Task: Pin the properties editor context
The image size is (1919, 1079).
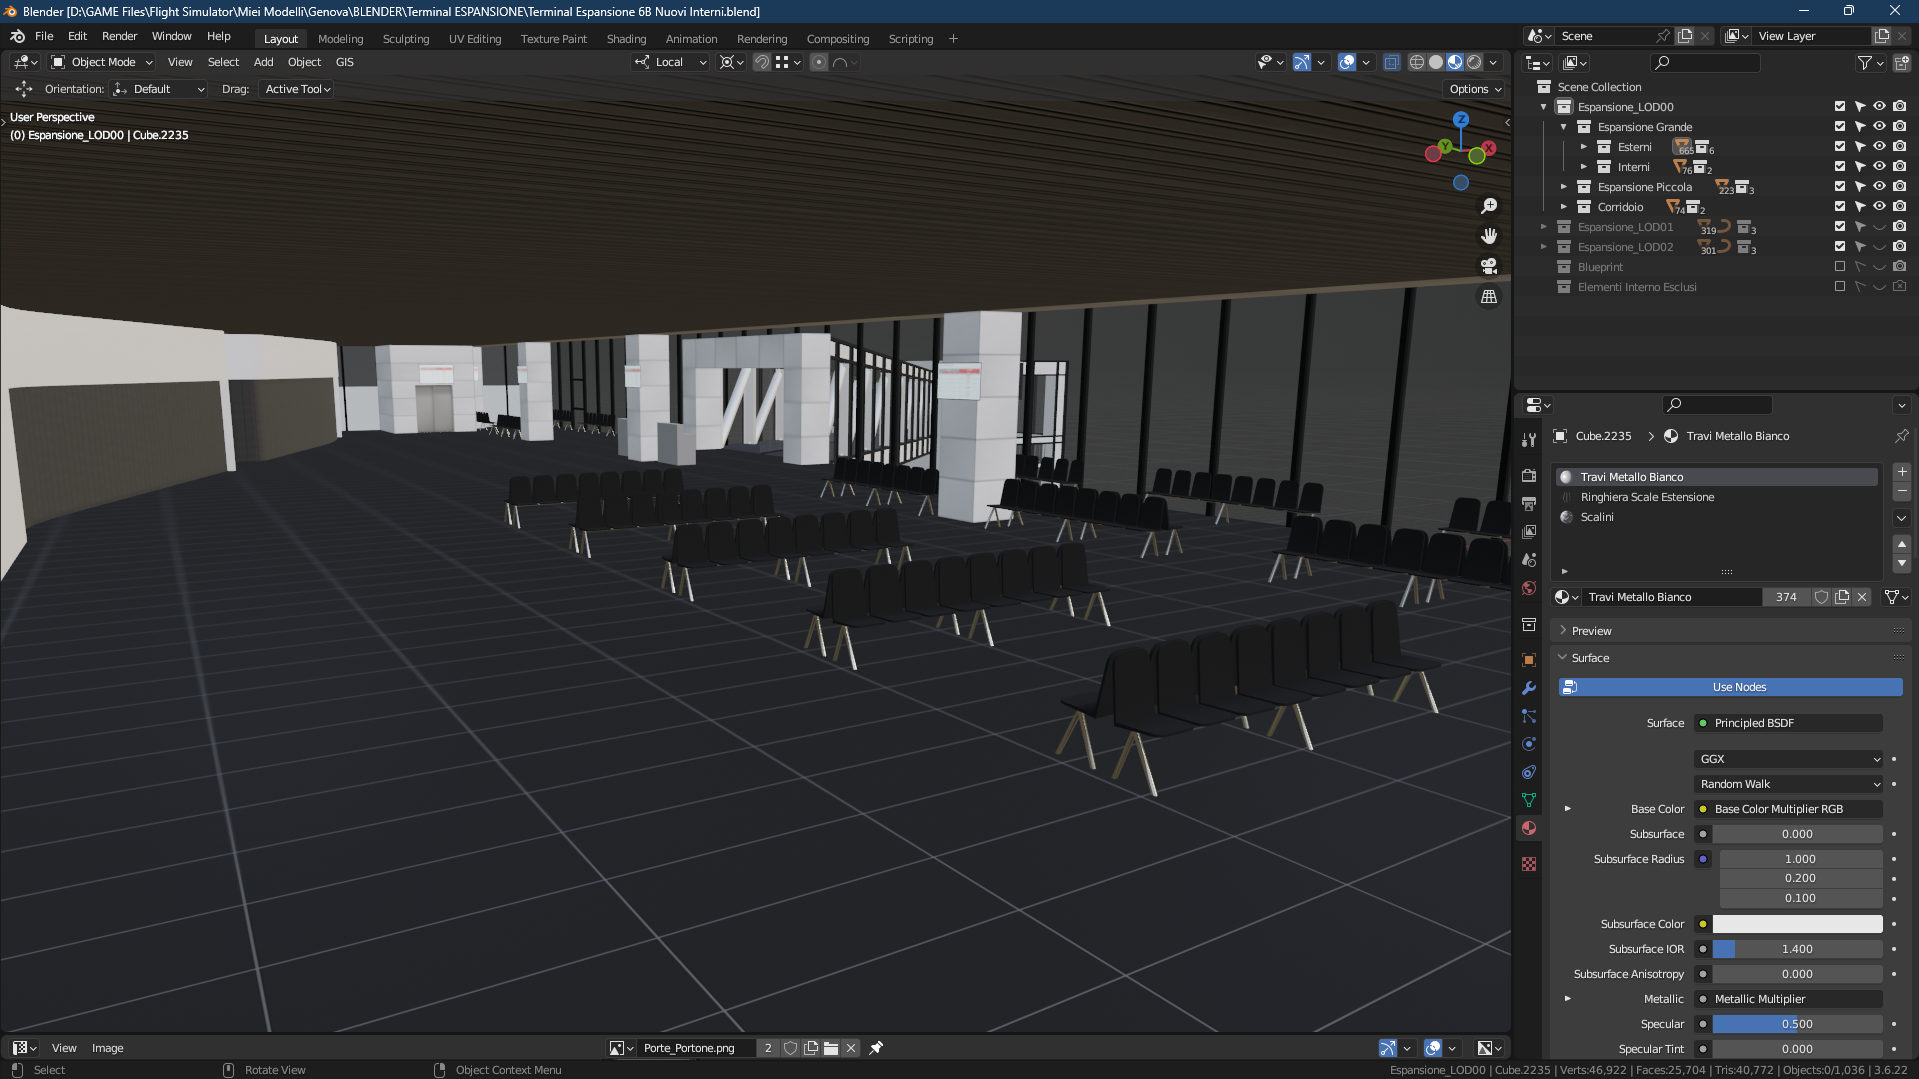Action: [x=1901, y=436]
